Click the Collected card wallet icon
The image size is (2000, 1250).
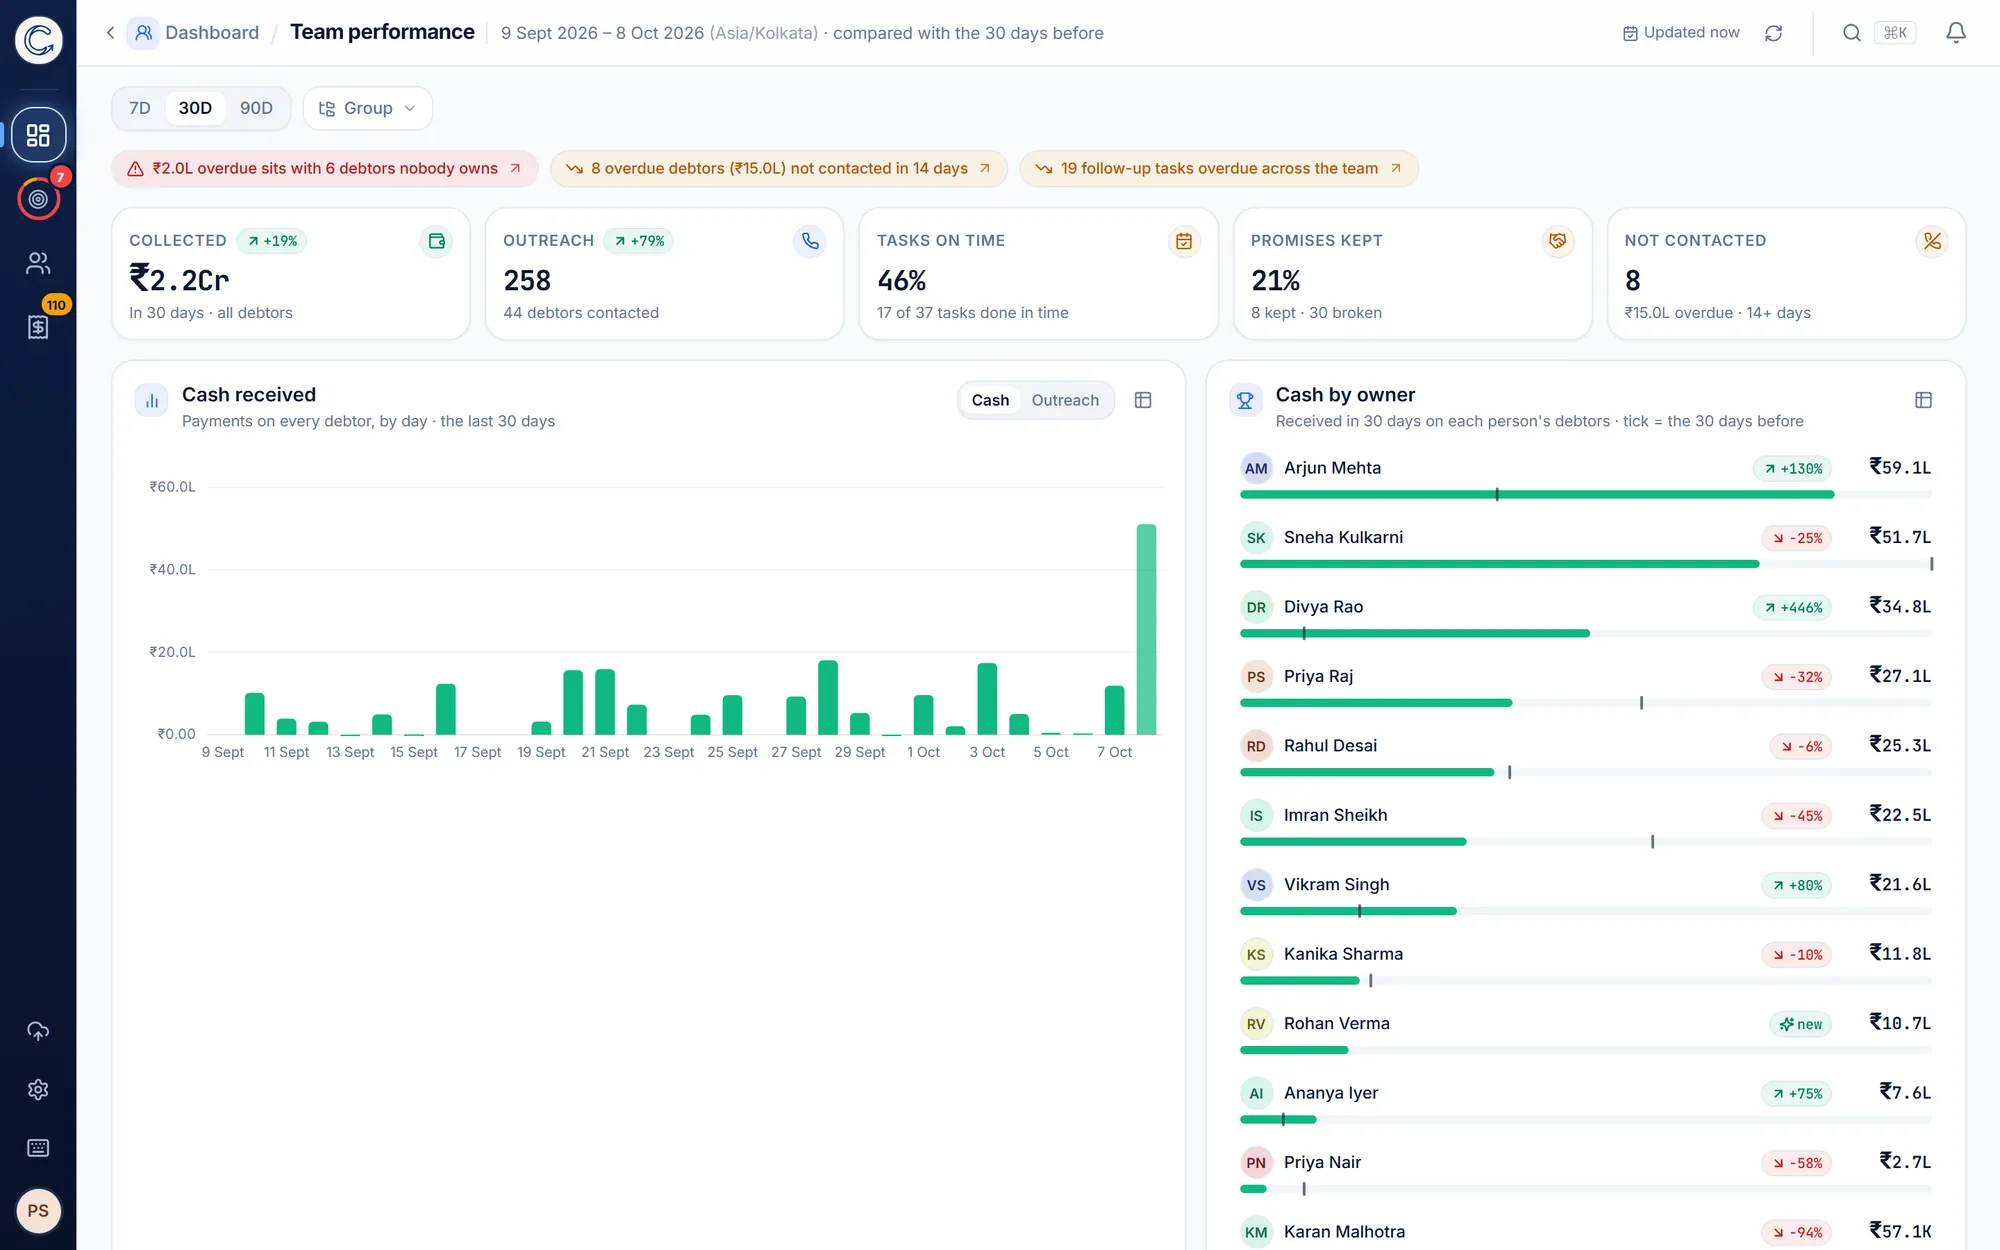tap(436, 241)
